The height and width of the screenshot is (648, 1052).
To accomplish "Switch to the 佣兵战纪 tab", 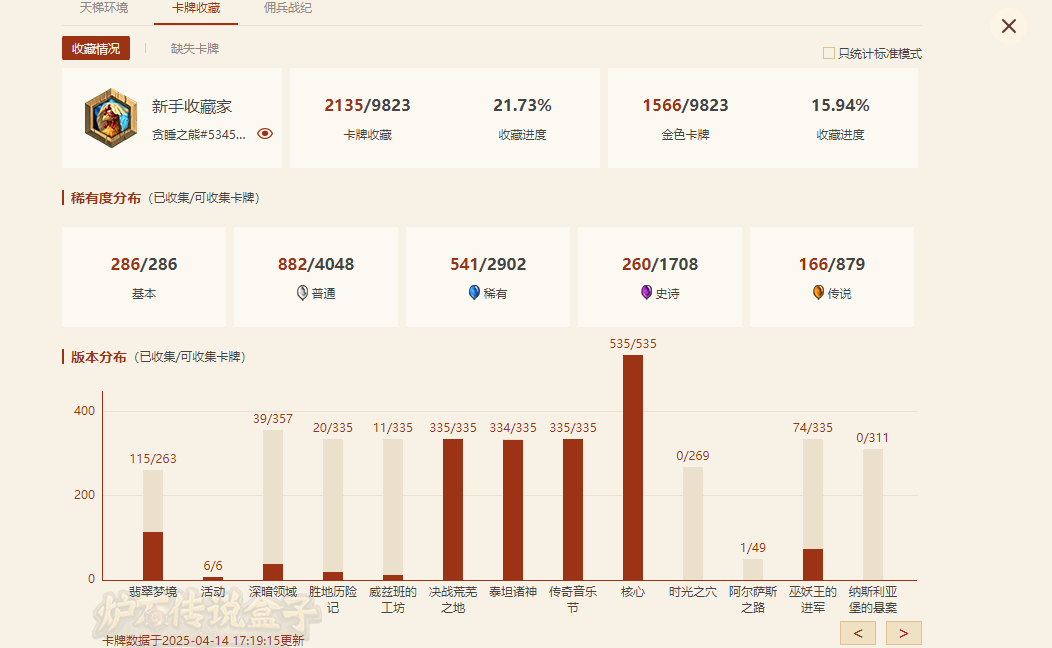I will click(287, 8).
